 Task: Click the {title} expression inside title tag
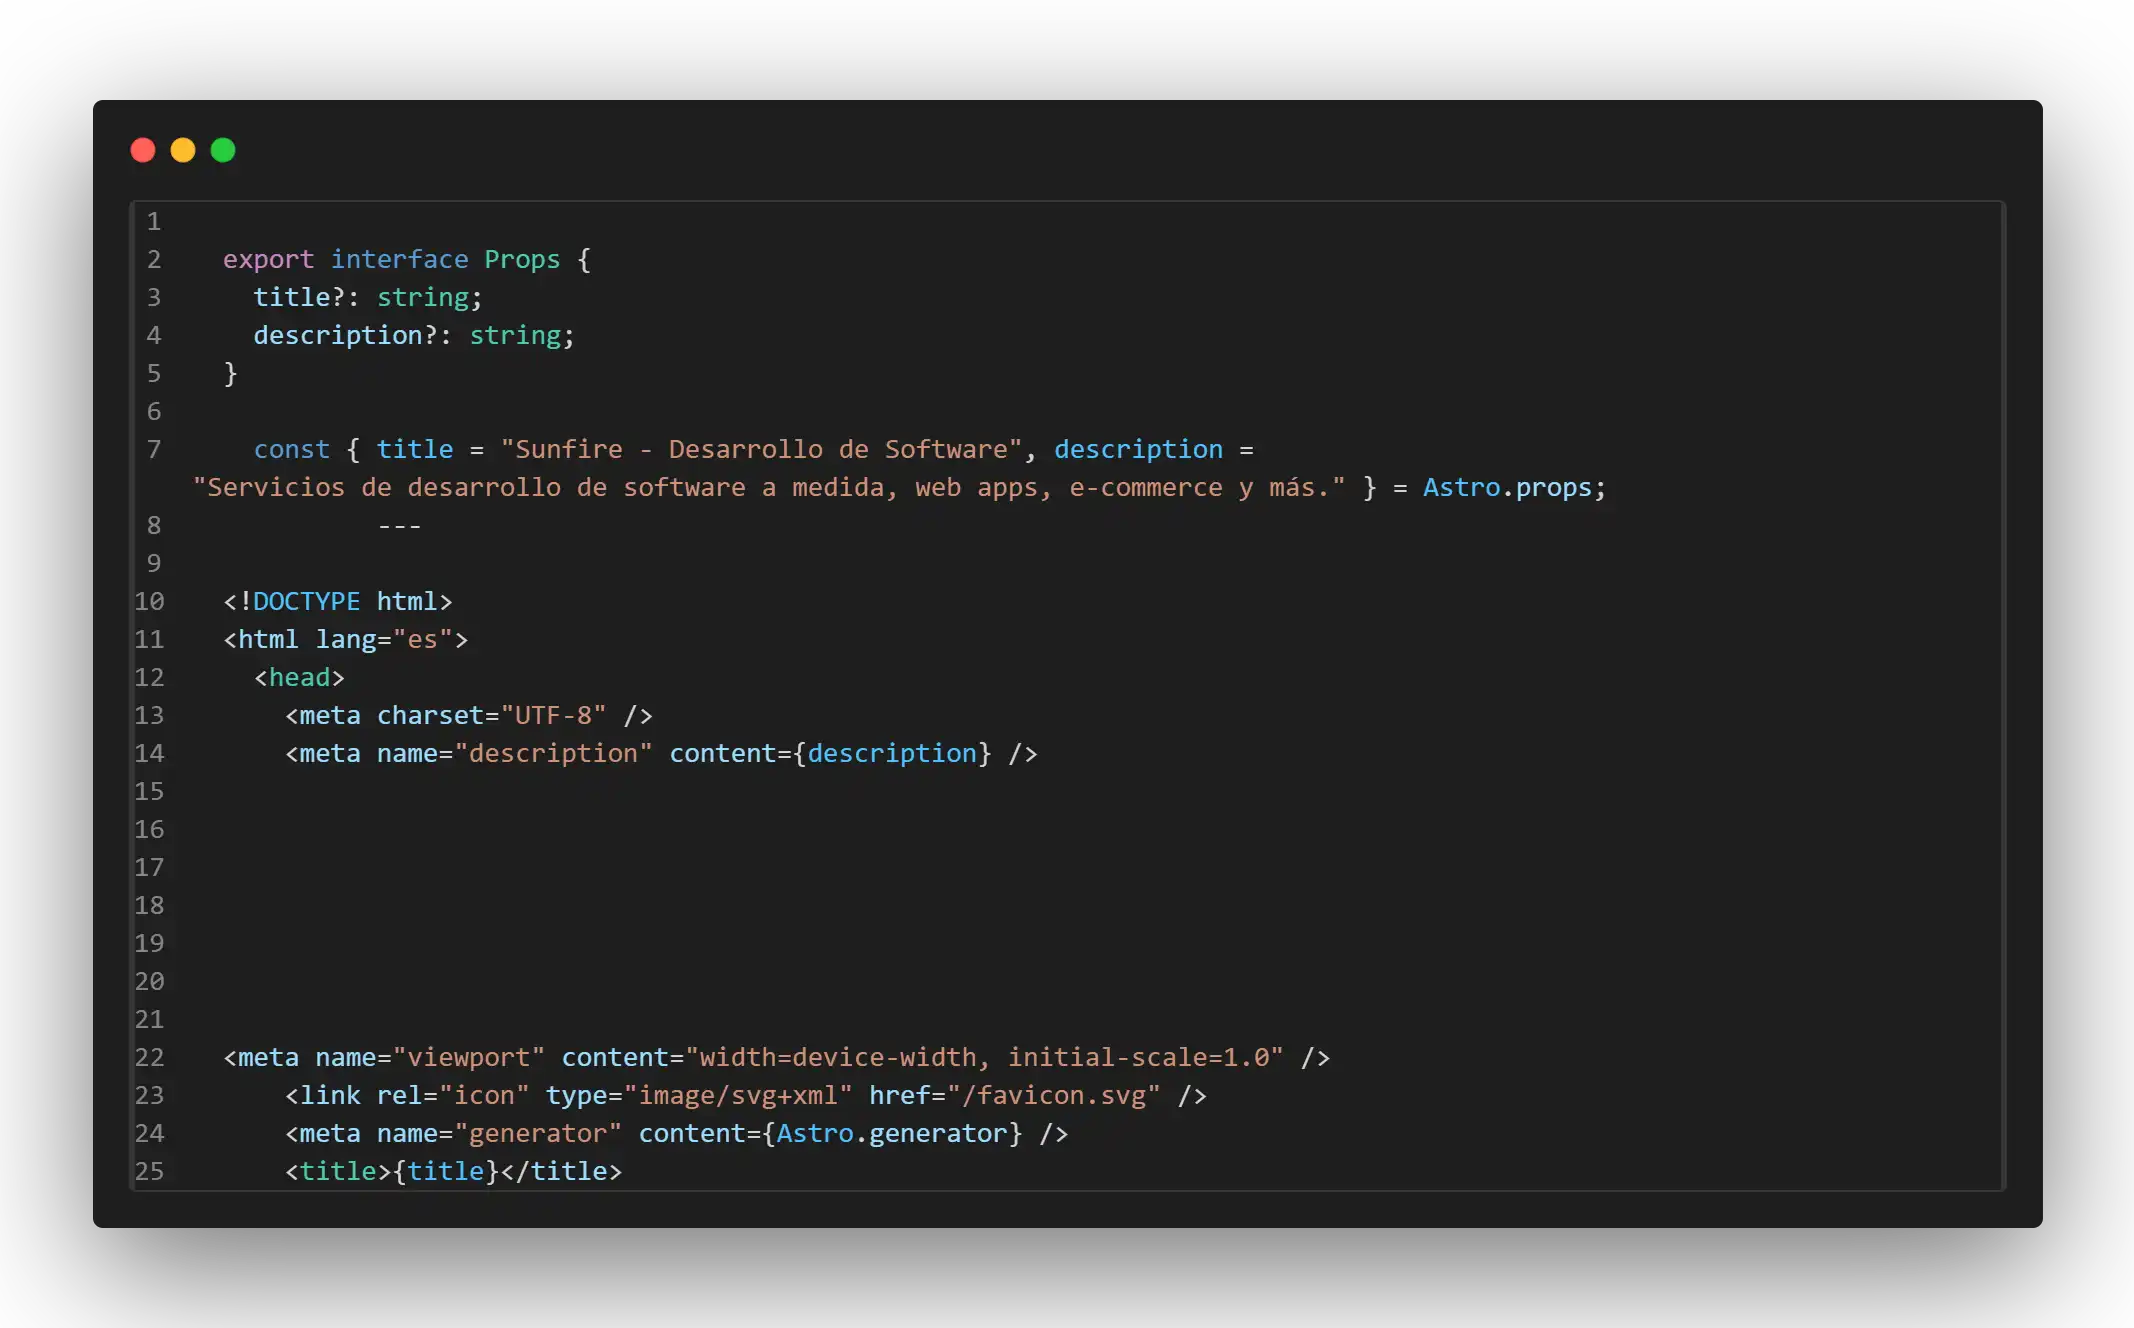(x=445, y=1171)
